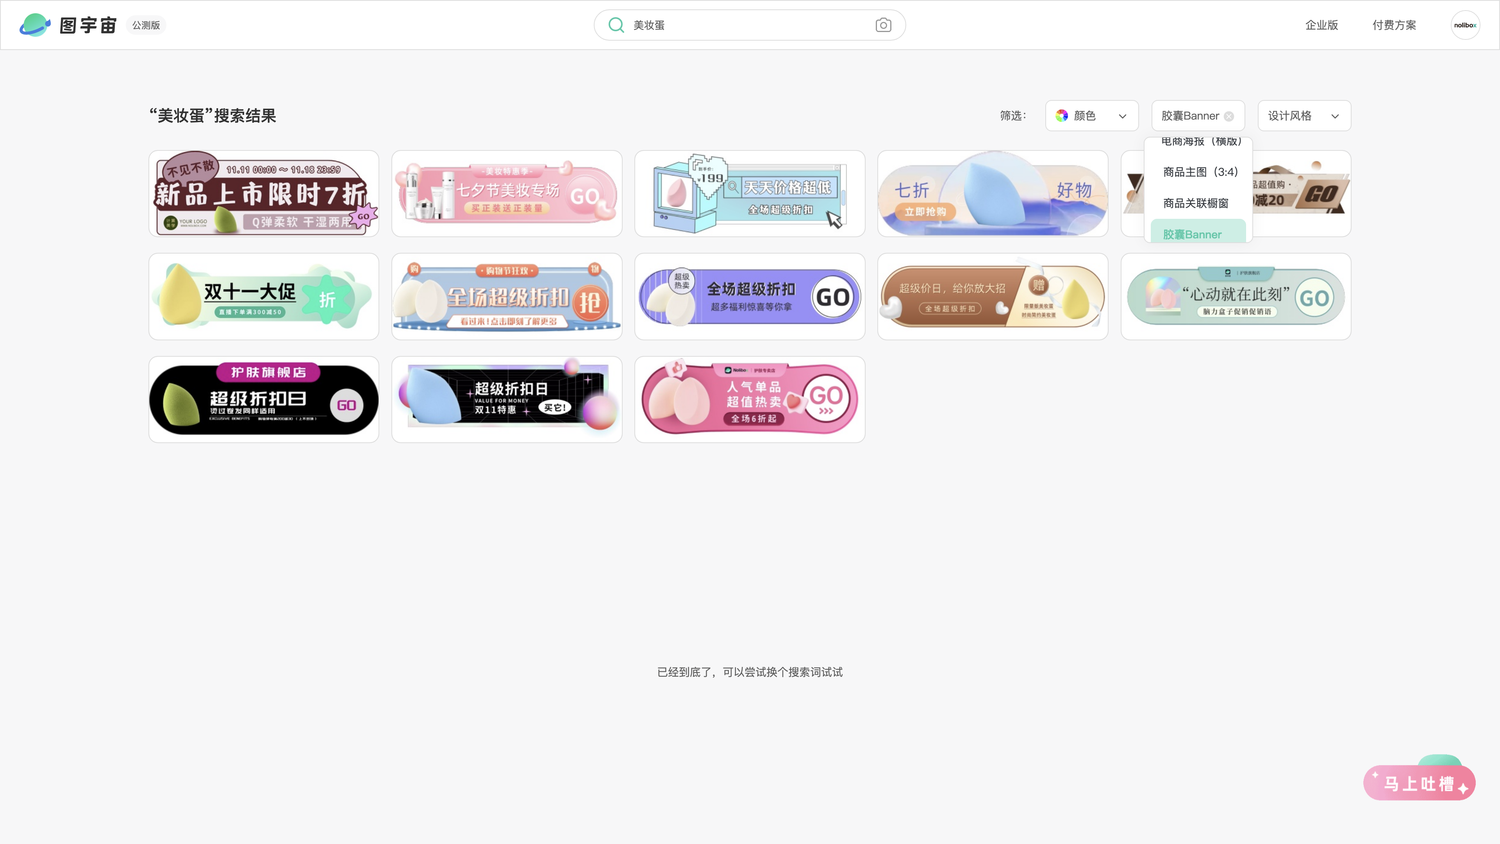Open 全场超级折扣 抢 banner template

[x=507, y=296]
